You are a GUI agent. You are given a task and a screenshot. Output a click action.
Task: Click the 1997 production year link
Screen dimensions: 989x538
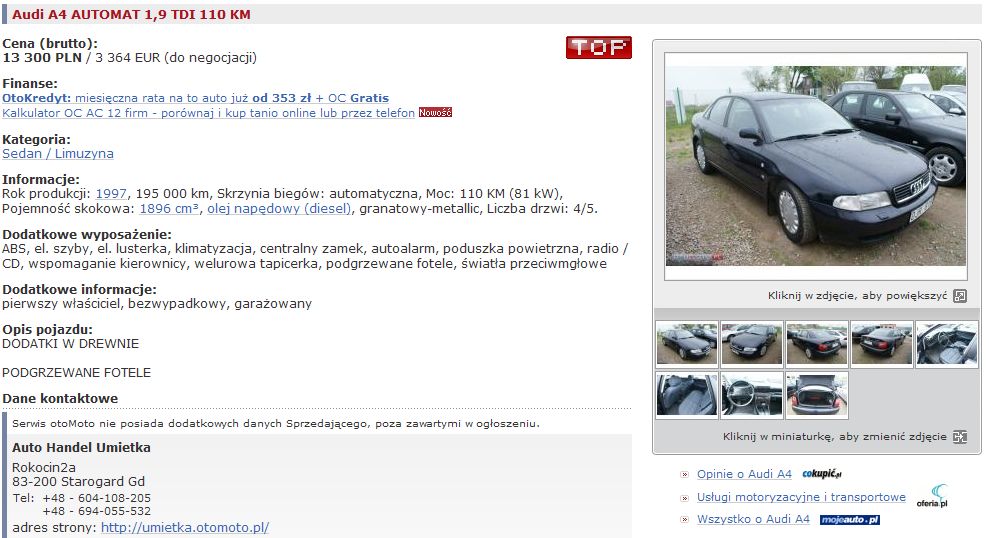111,194
